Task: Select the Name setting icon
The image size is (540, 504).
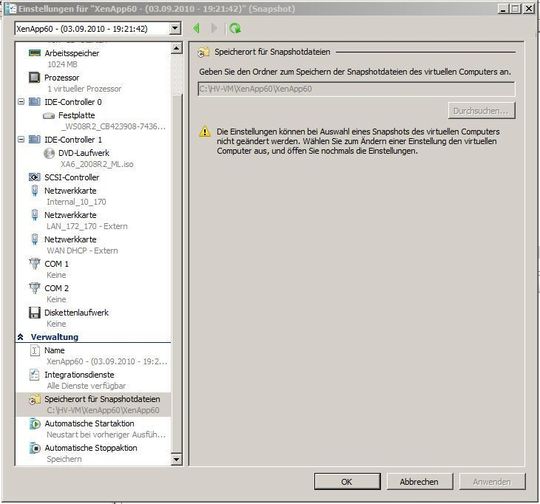Action: tap(34, 351)
